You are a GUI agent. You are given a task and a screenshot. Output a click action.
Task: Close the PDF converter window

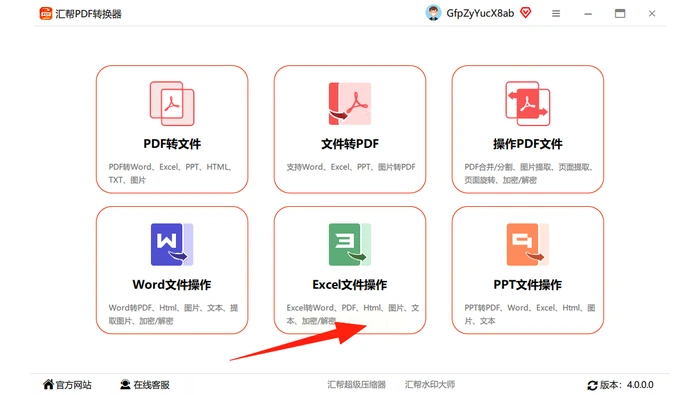pos(652,13)
